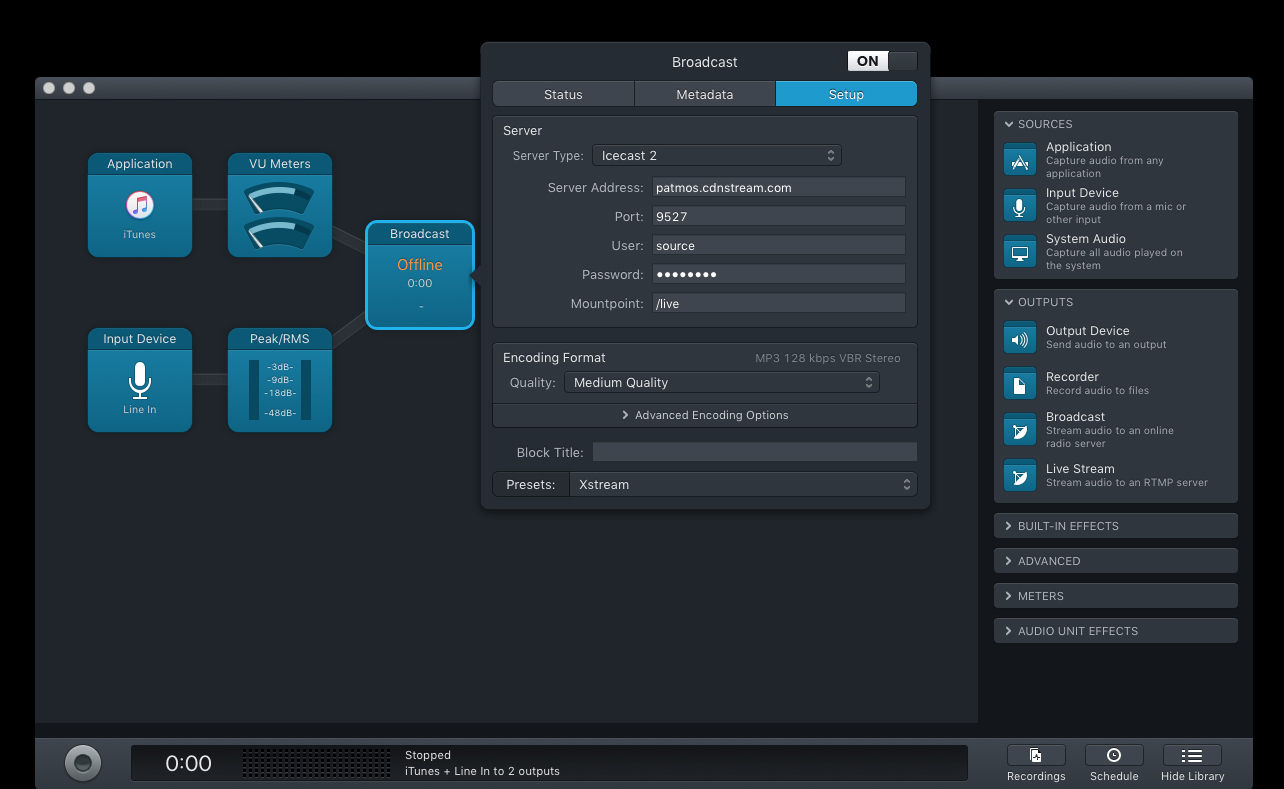Click the iTunes icon in the Application block

click(x=140, y=205)
